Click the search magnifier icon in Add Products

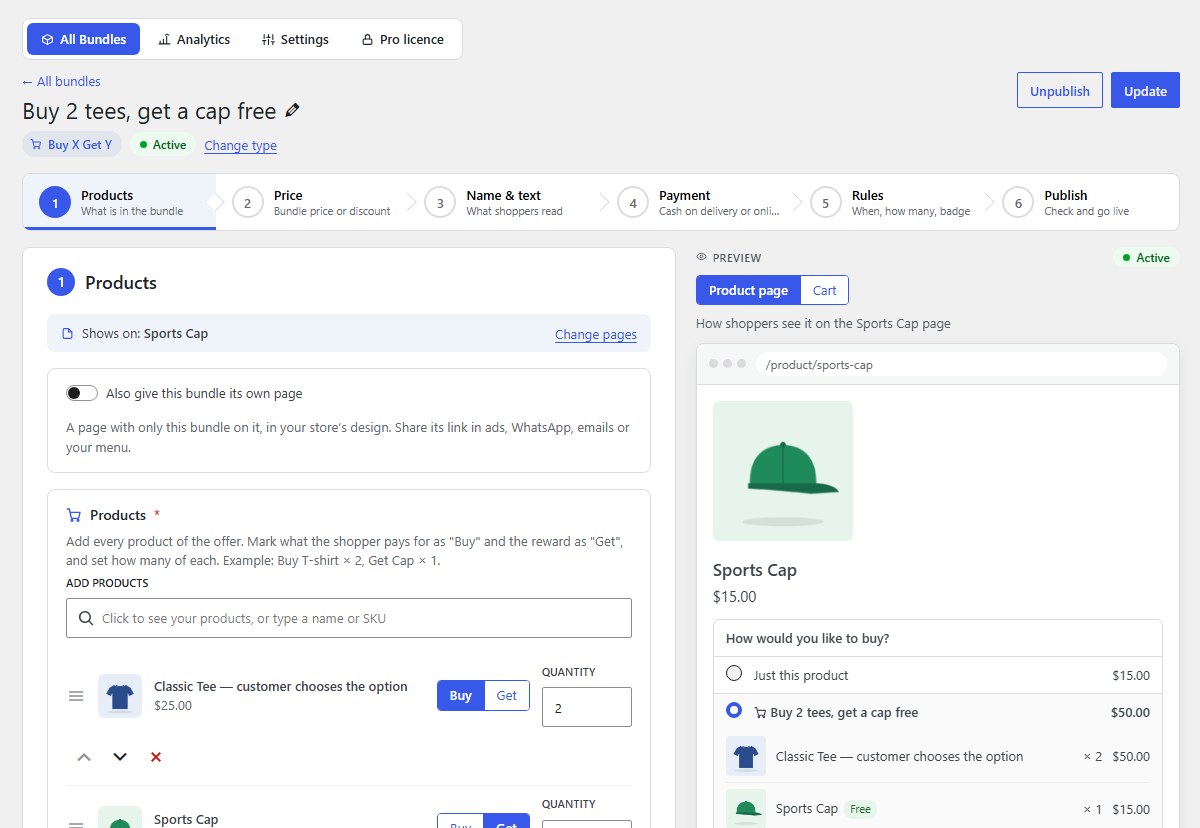click(86, 618)
